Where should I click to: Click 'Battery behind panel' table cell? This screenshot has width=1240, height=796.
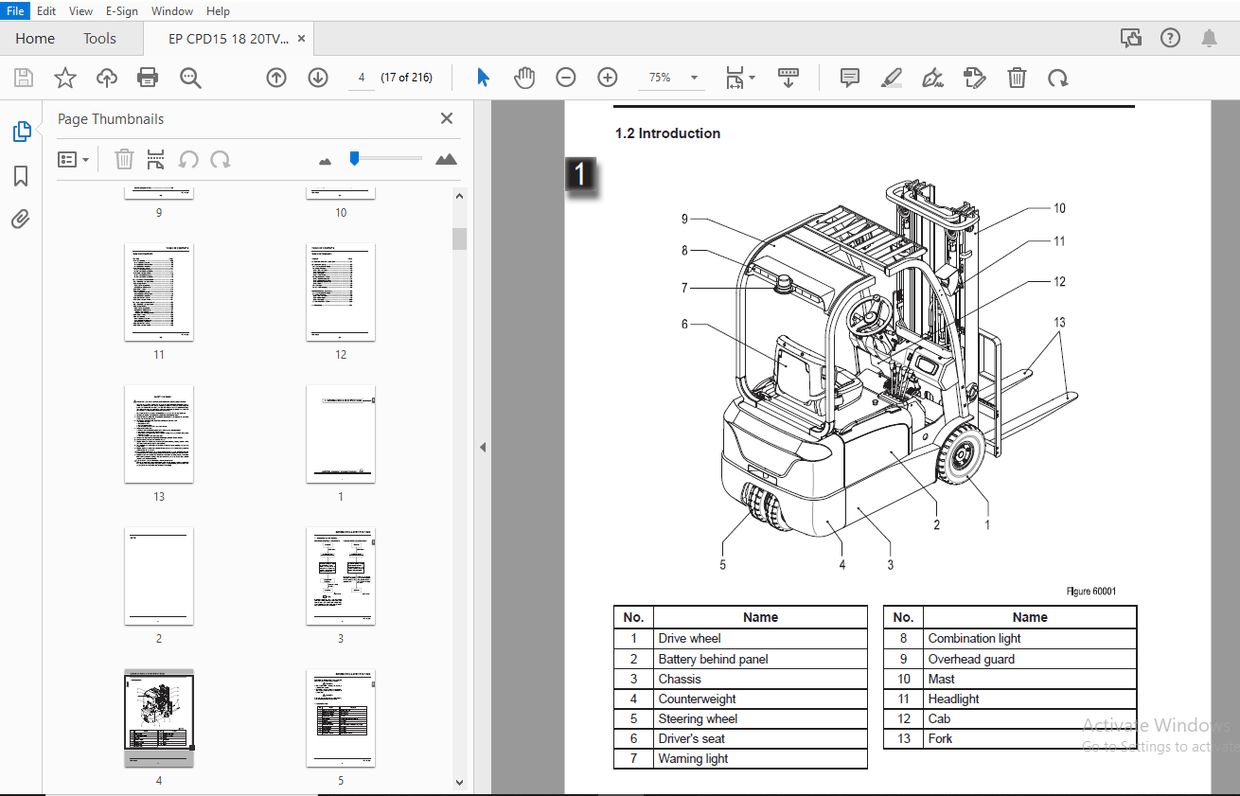(x=760, y=659)
